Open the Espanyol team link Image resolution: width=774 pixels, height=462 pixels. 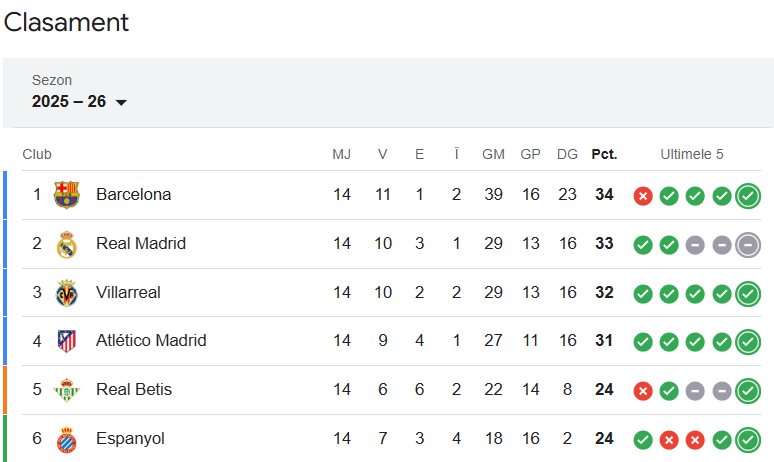point(130,439)
